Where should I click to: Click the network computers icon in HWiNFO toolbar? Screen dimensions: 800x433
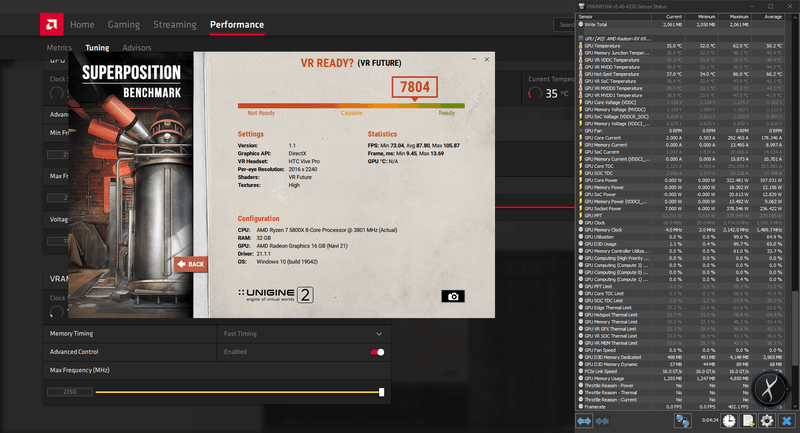click(682, 420)
